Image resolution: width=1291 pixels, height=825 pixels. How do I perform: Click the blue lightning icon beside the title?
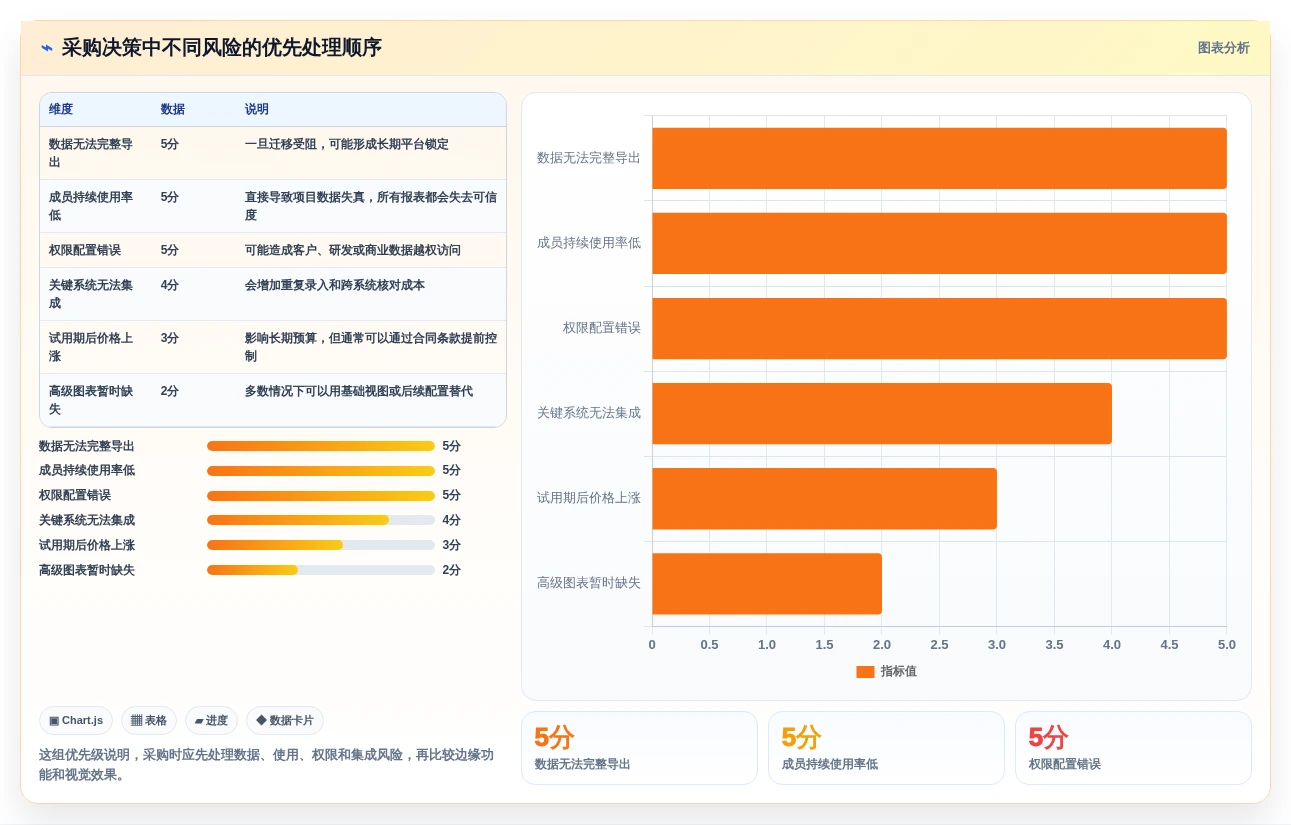[47, 48]
